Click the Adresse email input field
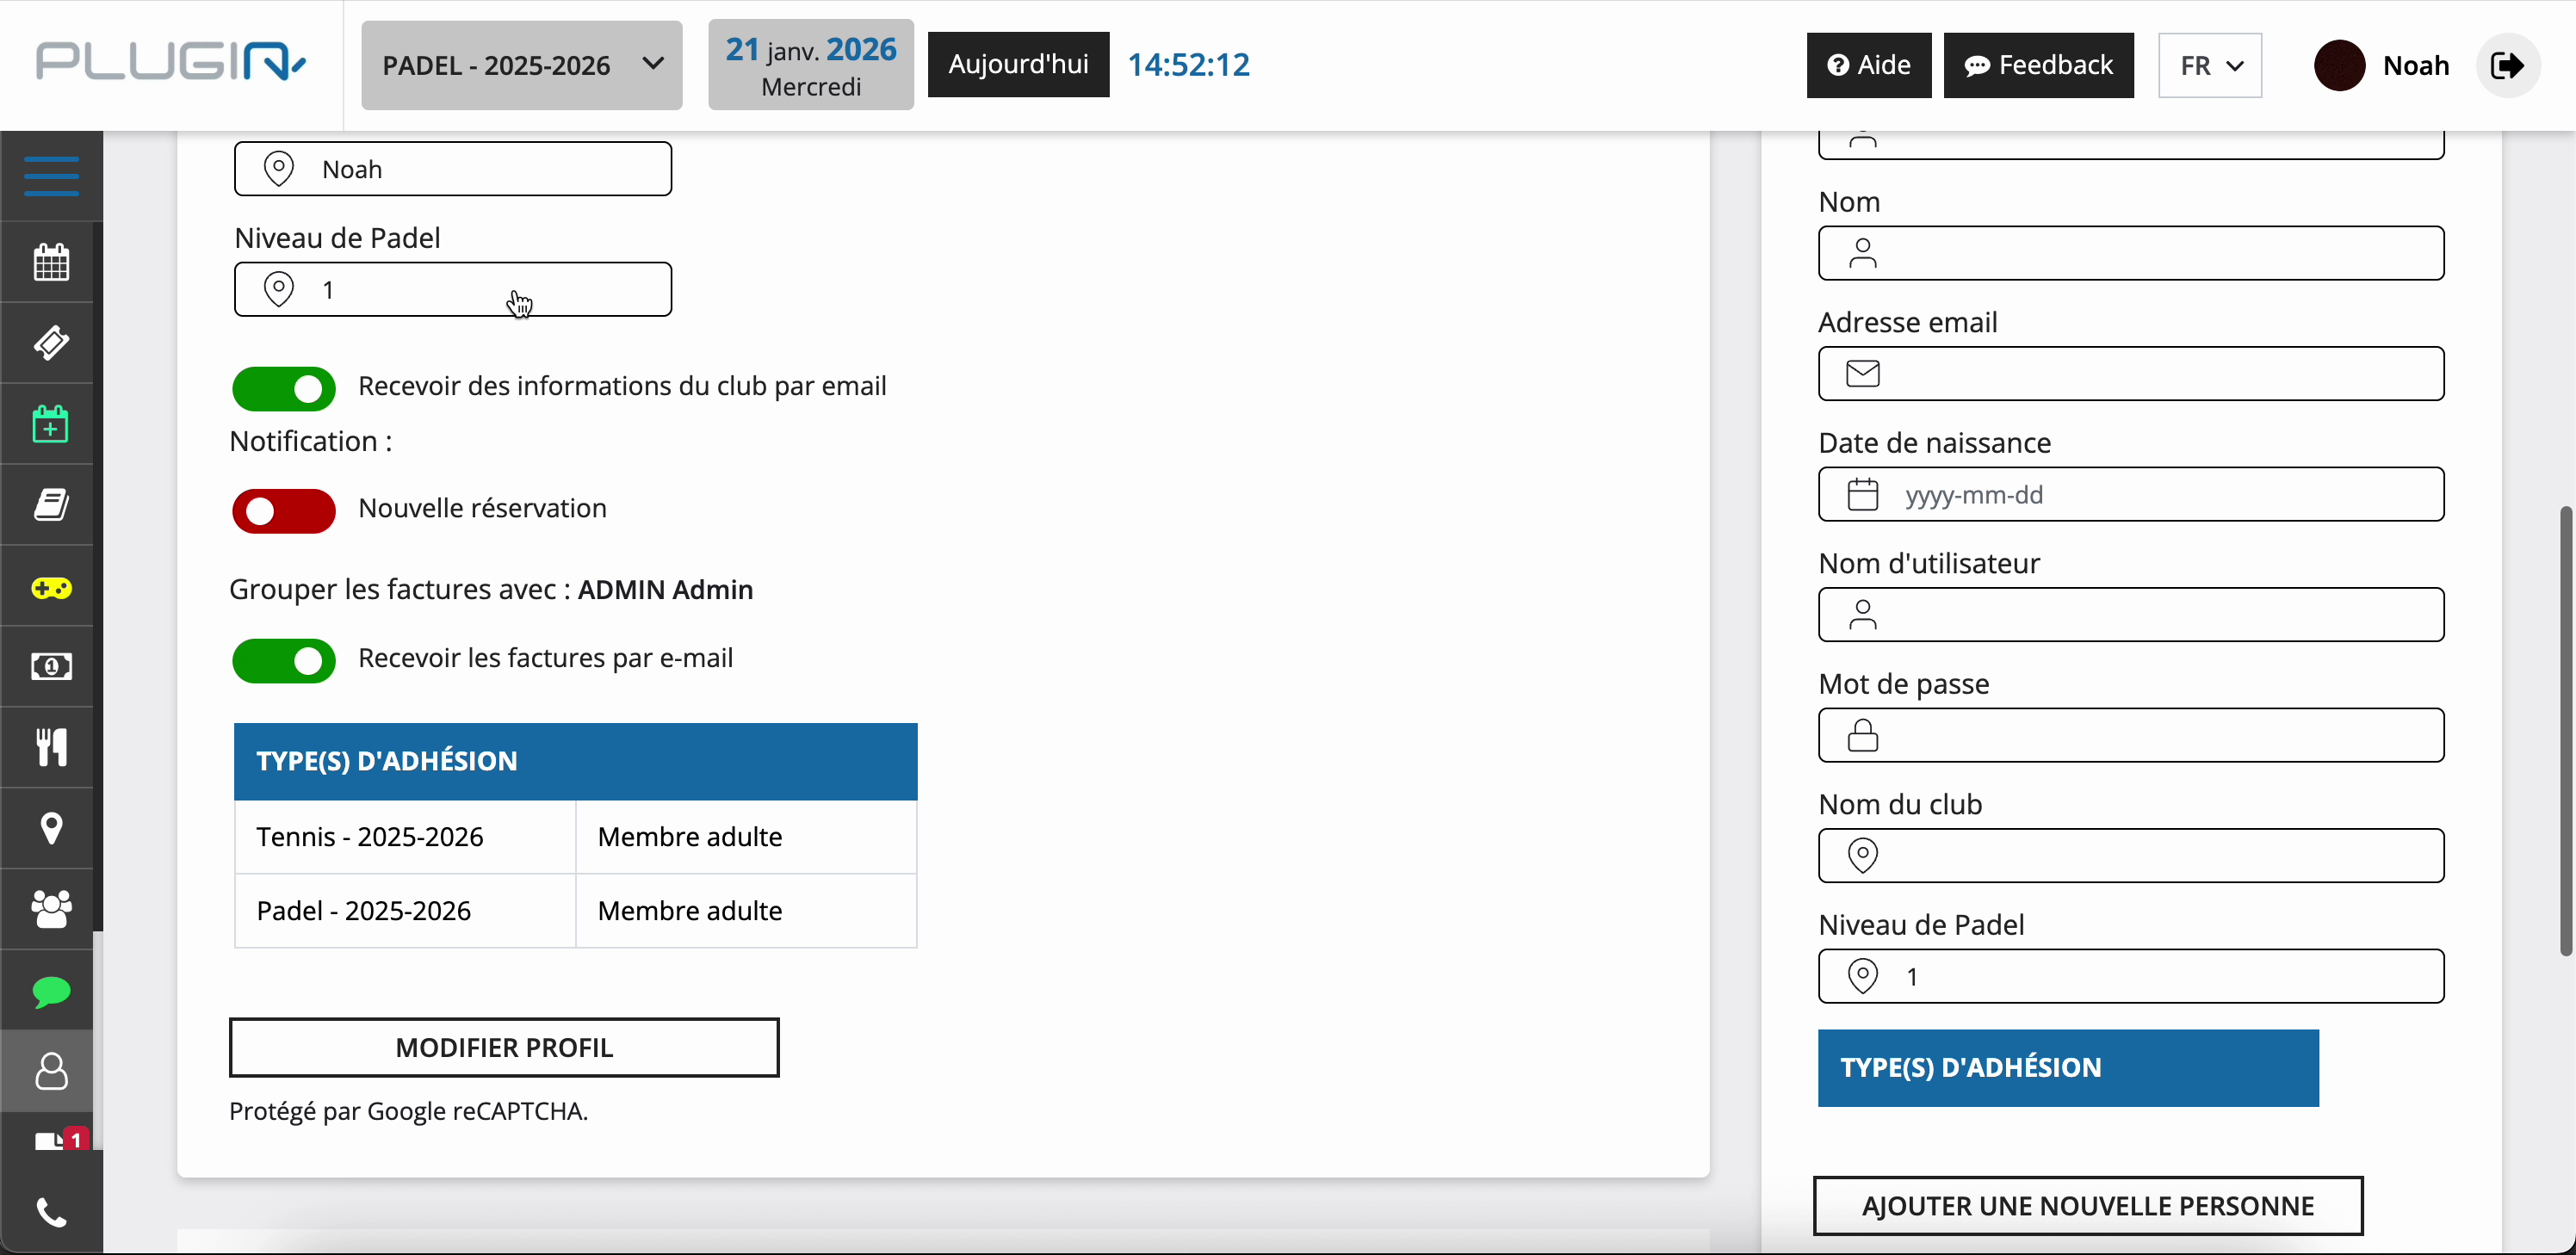2576x1255 pixels. click(2131, 374)
